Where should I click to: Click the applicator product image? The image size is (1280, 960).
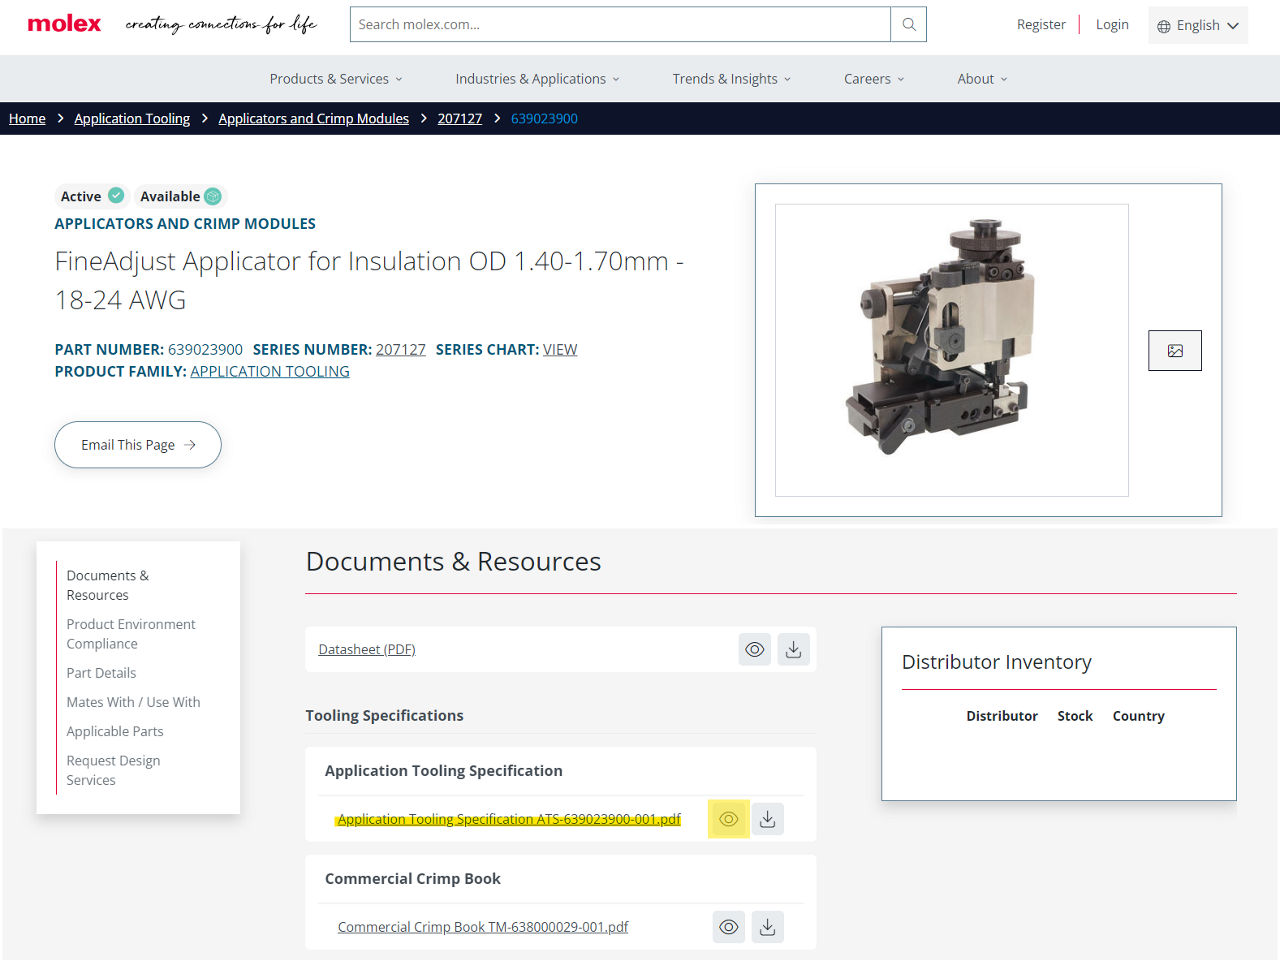tap(952, 350)
